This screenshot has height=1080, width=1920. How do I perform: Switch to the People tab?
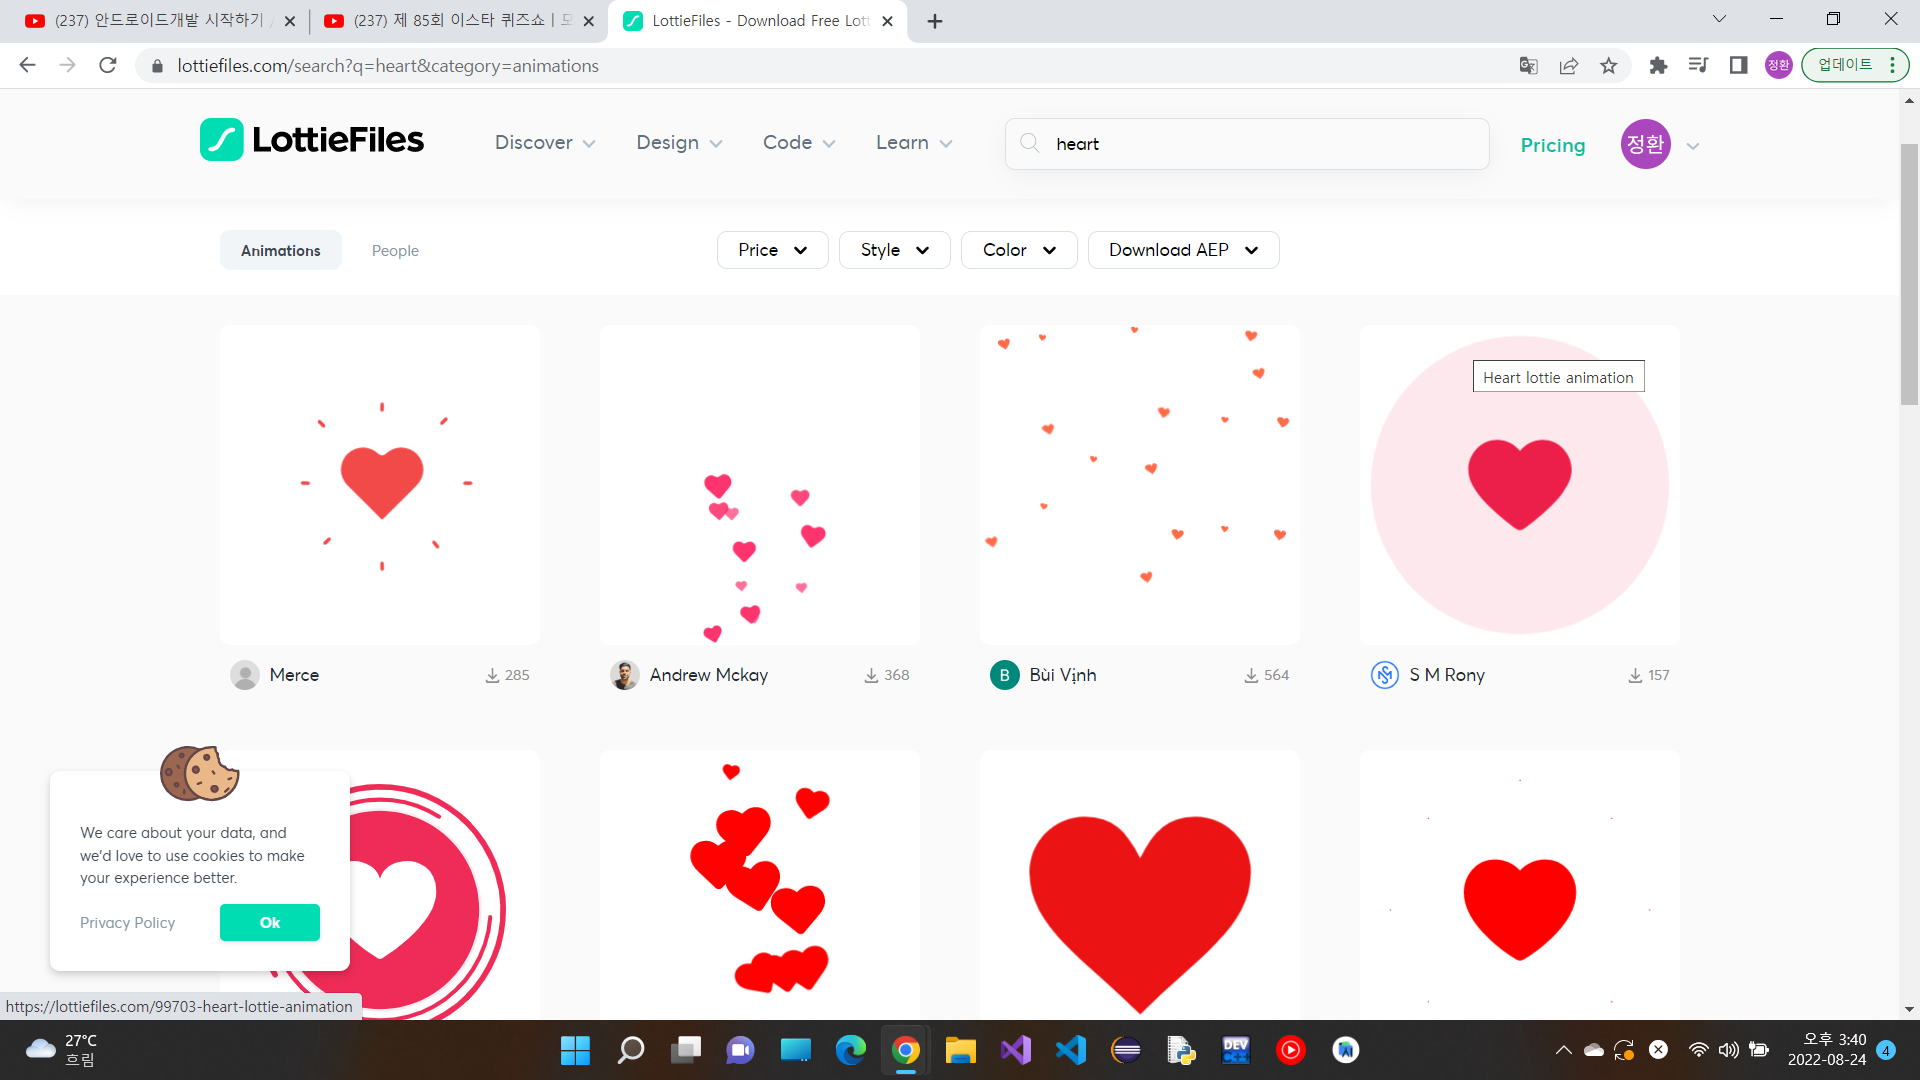[x=395, y=251]
